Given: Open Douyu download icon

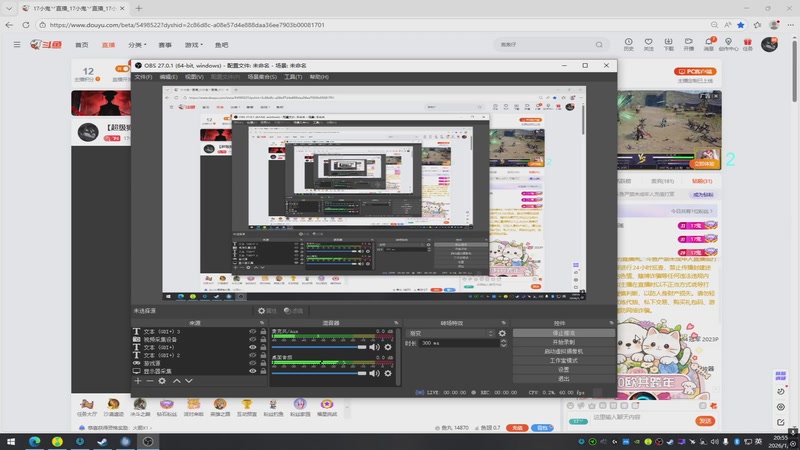Looking at the screenshot, I should pos(668,44).
